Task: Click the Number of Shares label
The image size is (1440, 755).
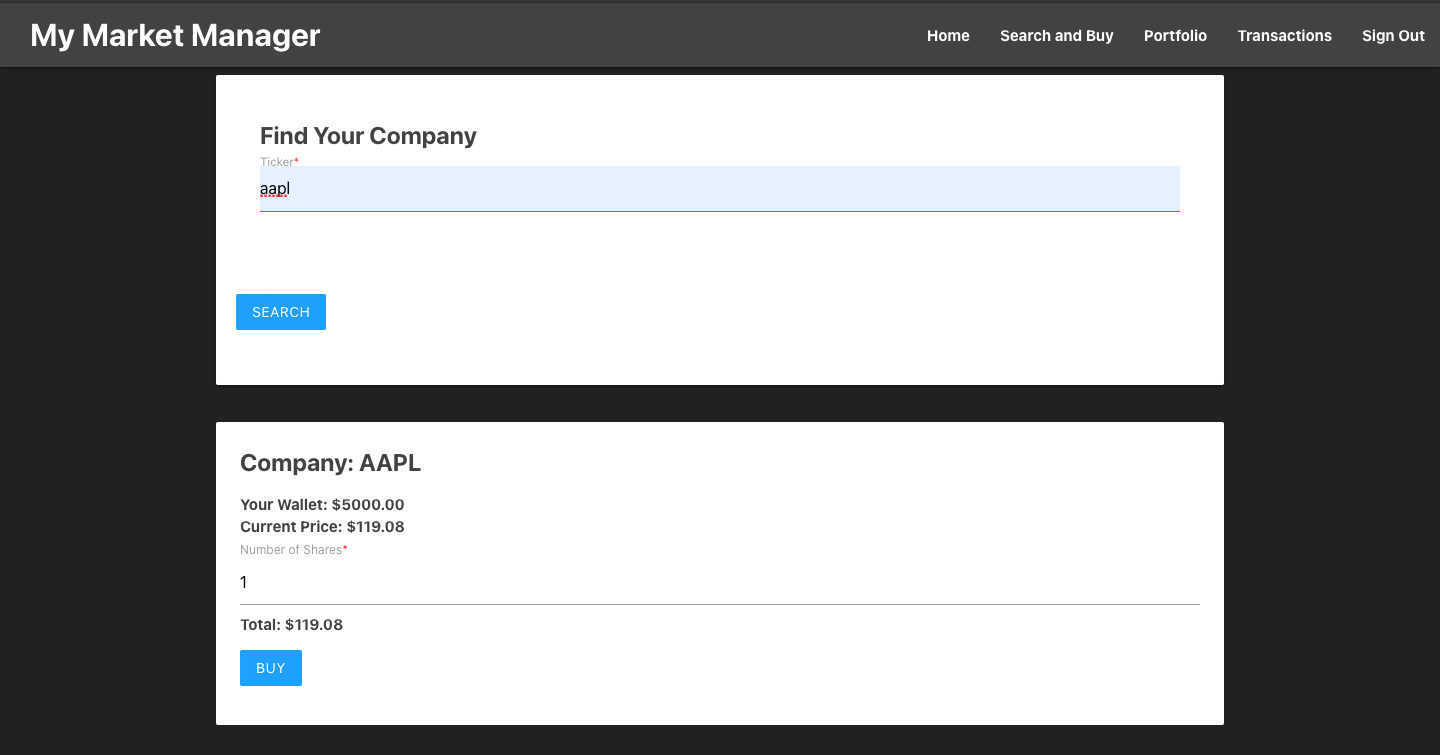Action: tap(290, 550)
